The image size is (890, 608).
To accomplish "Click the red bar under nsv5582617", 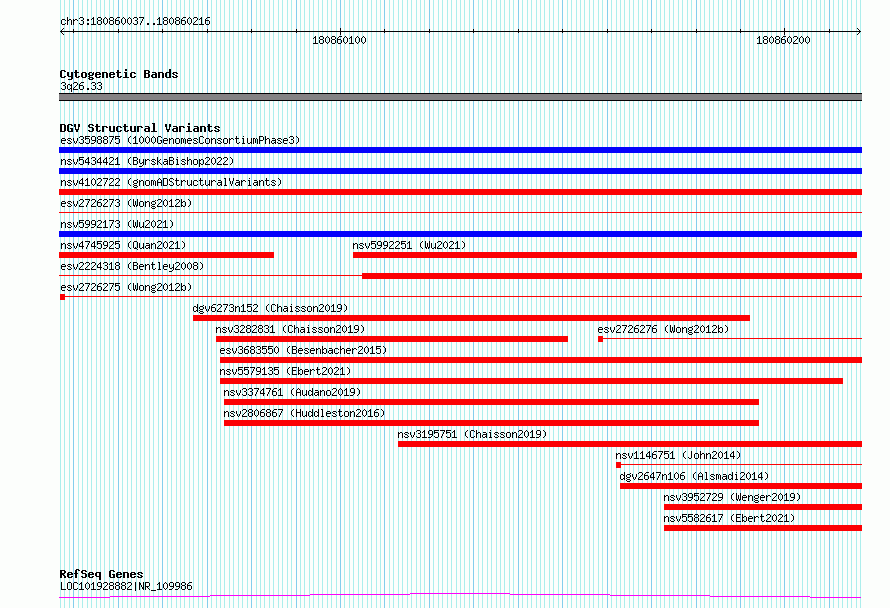I will (763, 528).
